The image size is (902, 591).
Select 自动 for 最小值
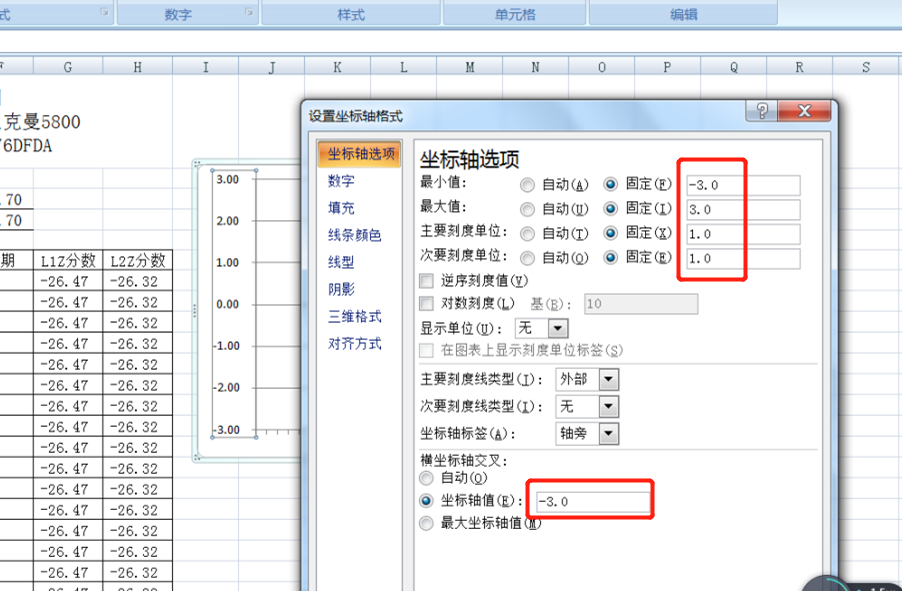pyautogui.click(x=527, y=185)
